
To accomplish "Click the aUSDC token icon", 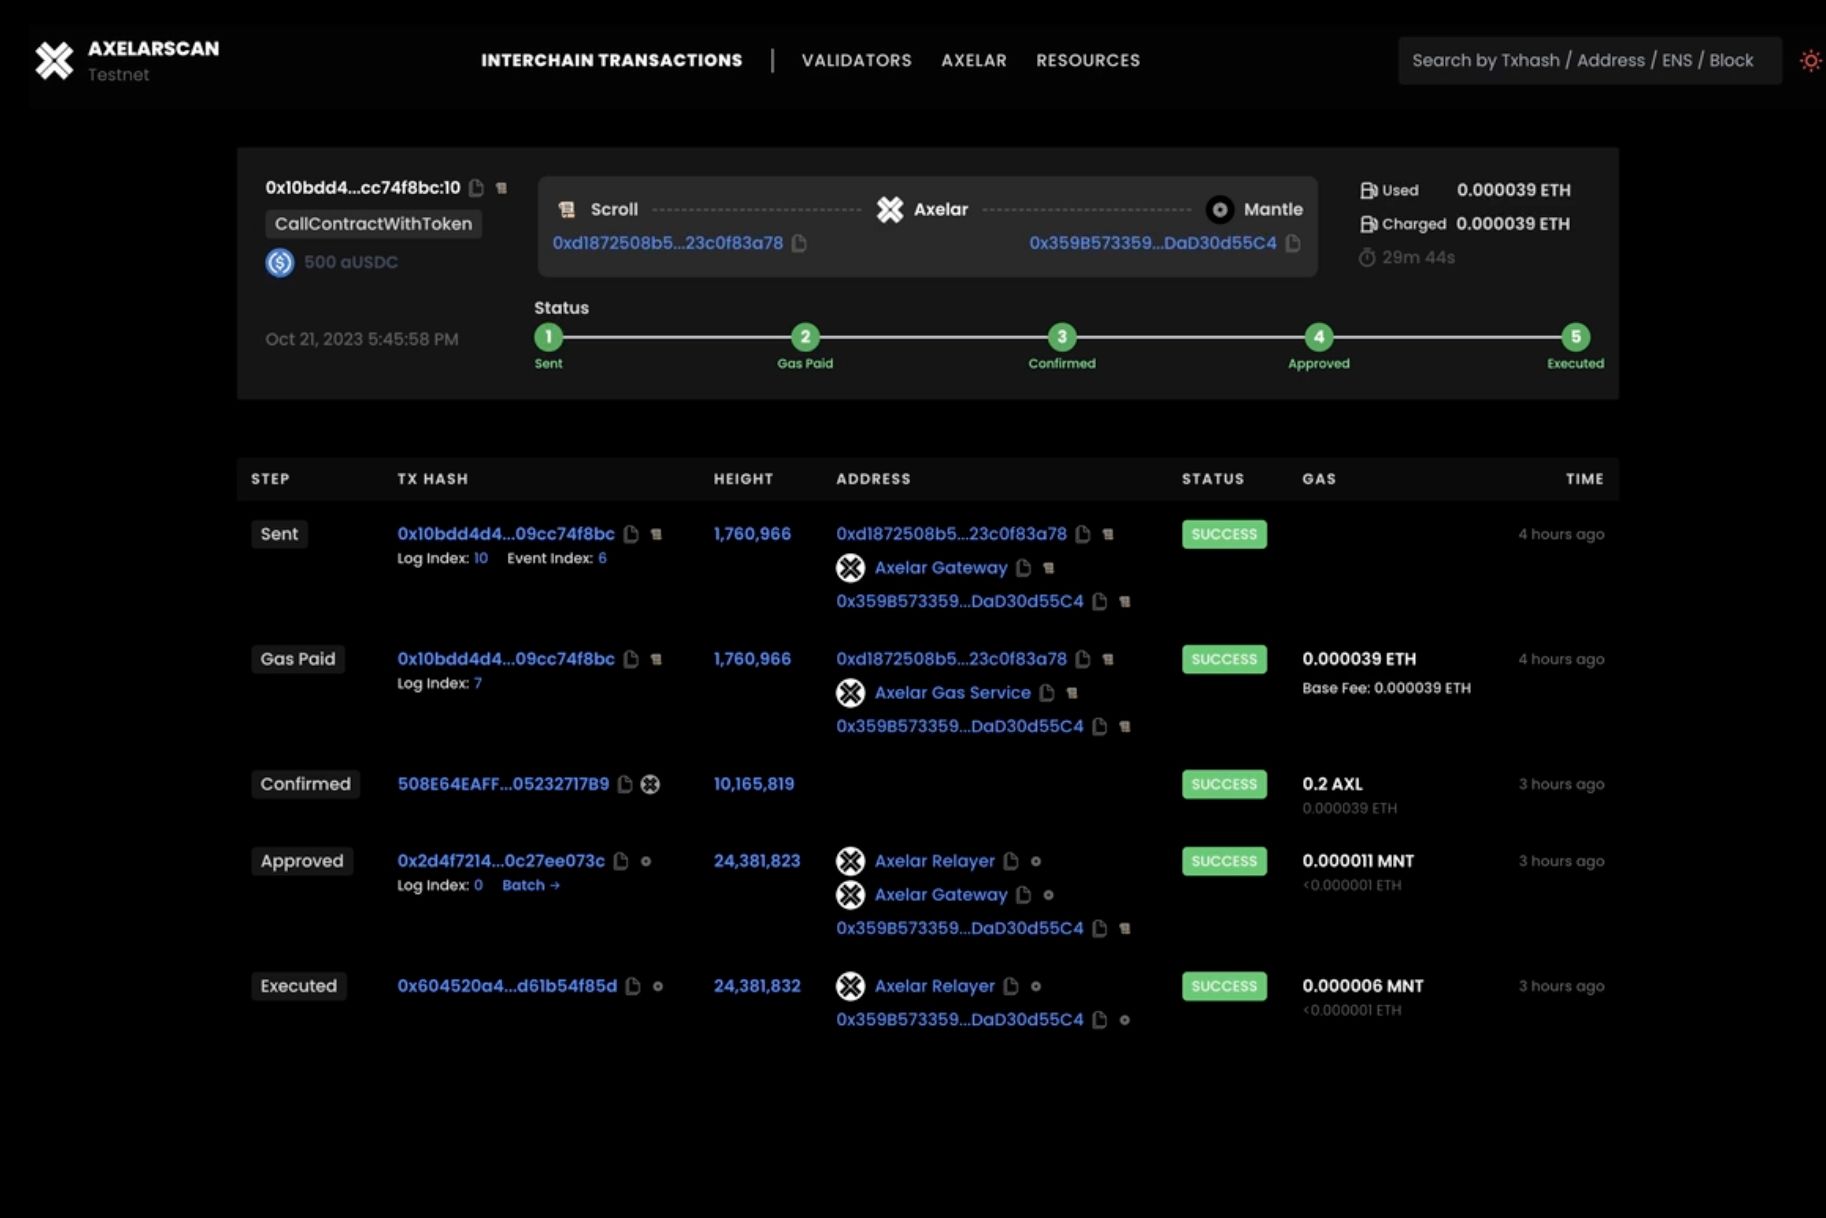I will 280,263.
